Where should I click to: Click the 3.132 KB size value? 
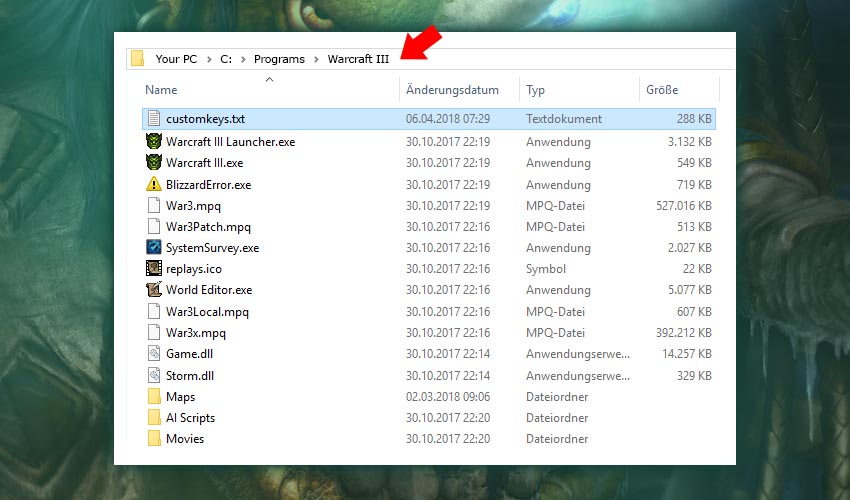[x=690, y=142]
